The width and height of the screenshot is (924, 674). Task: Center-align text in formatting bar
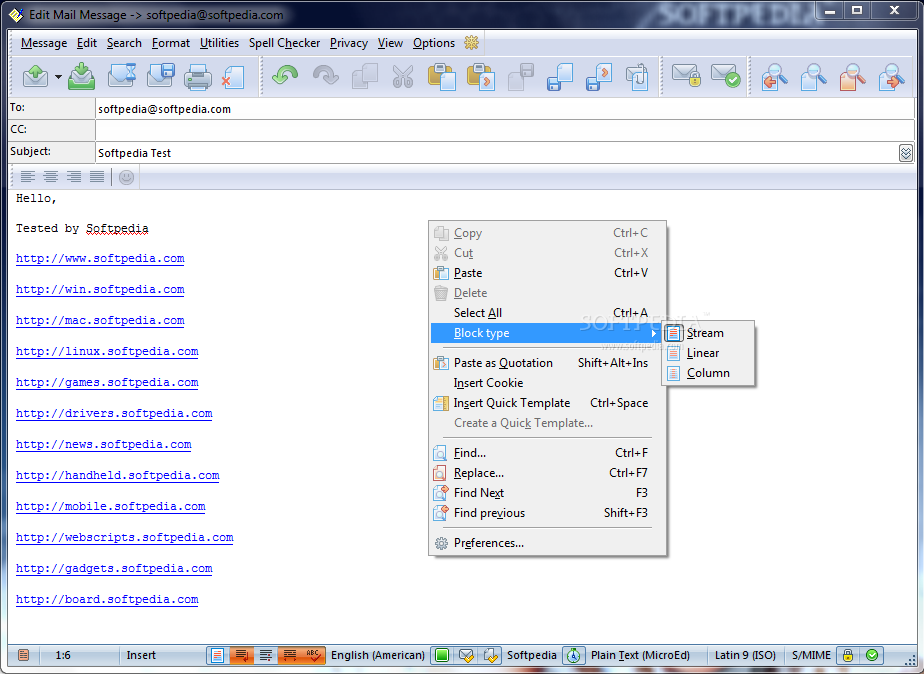click(x=51, y=177)
